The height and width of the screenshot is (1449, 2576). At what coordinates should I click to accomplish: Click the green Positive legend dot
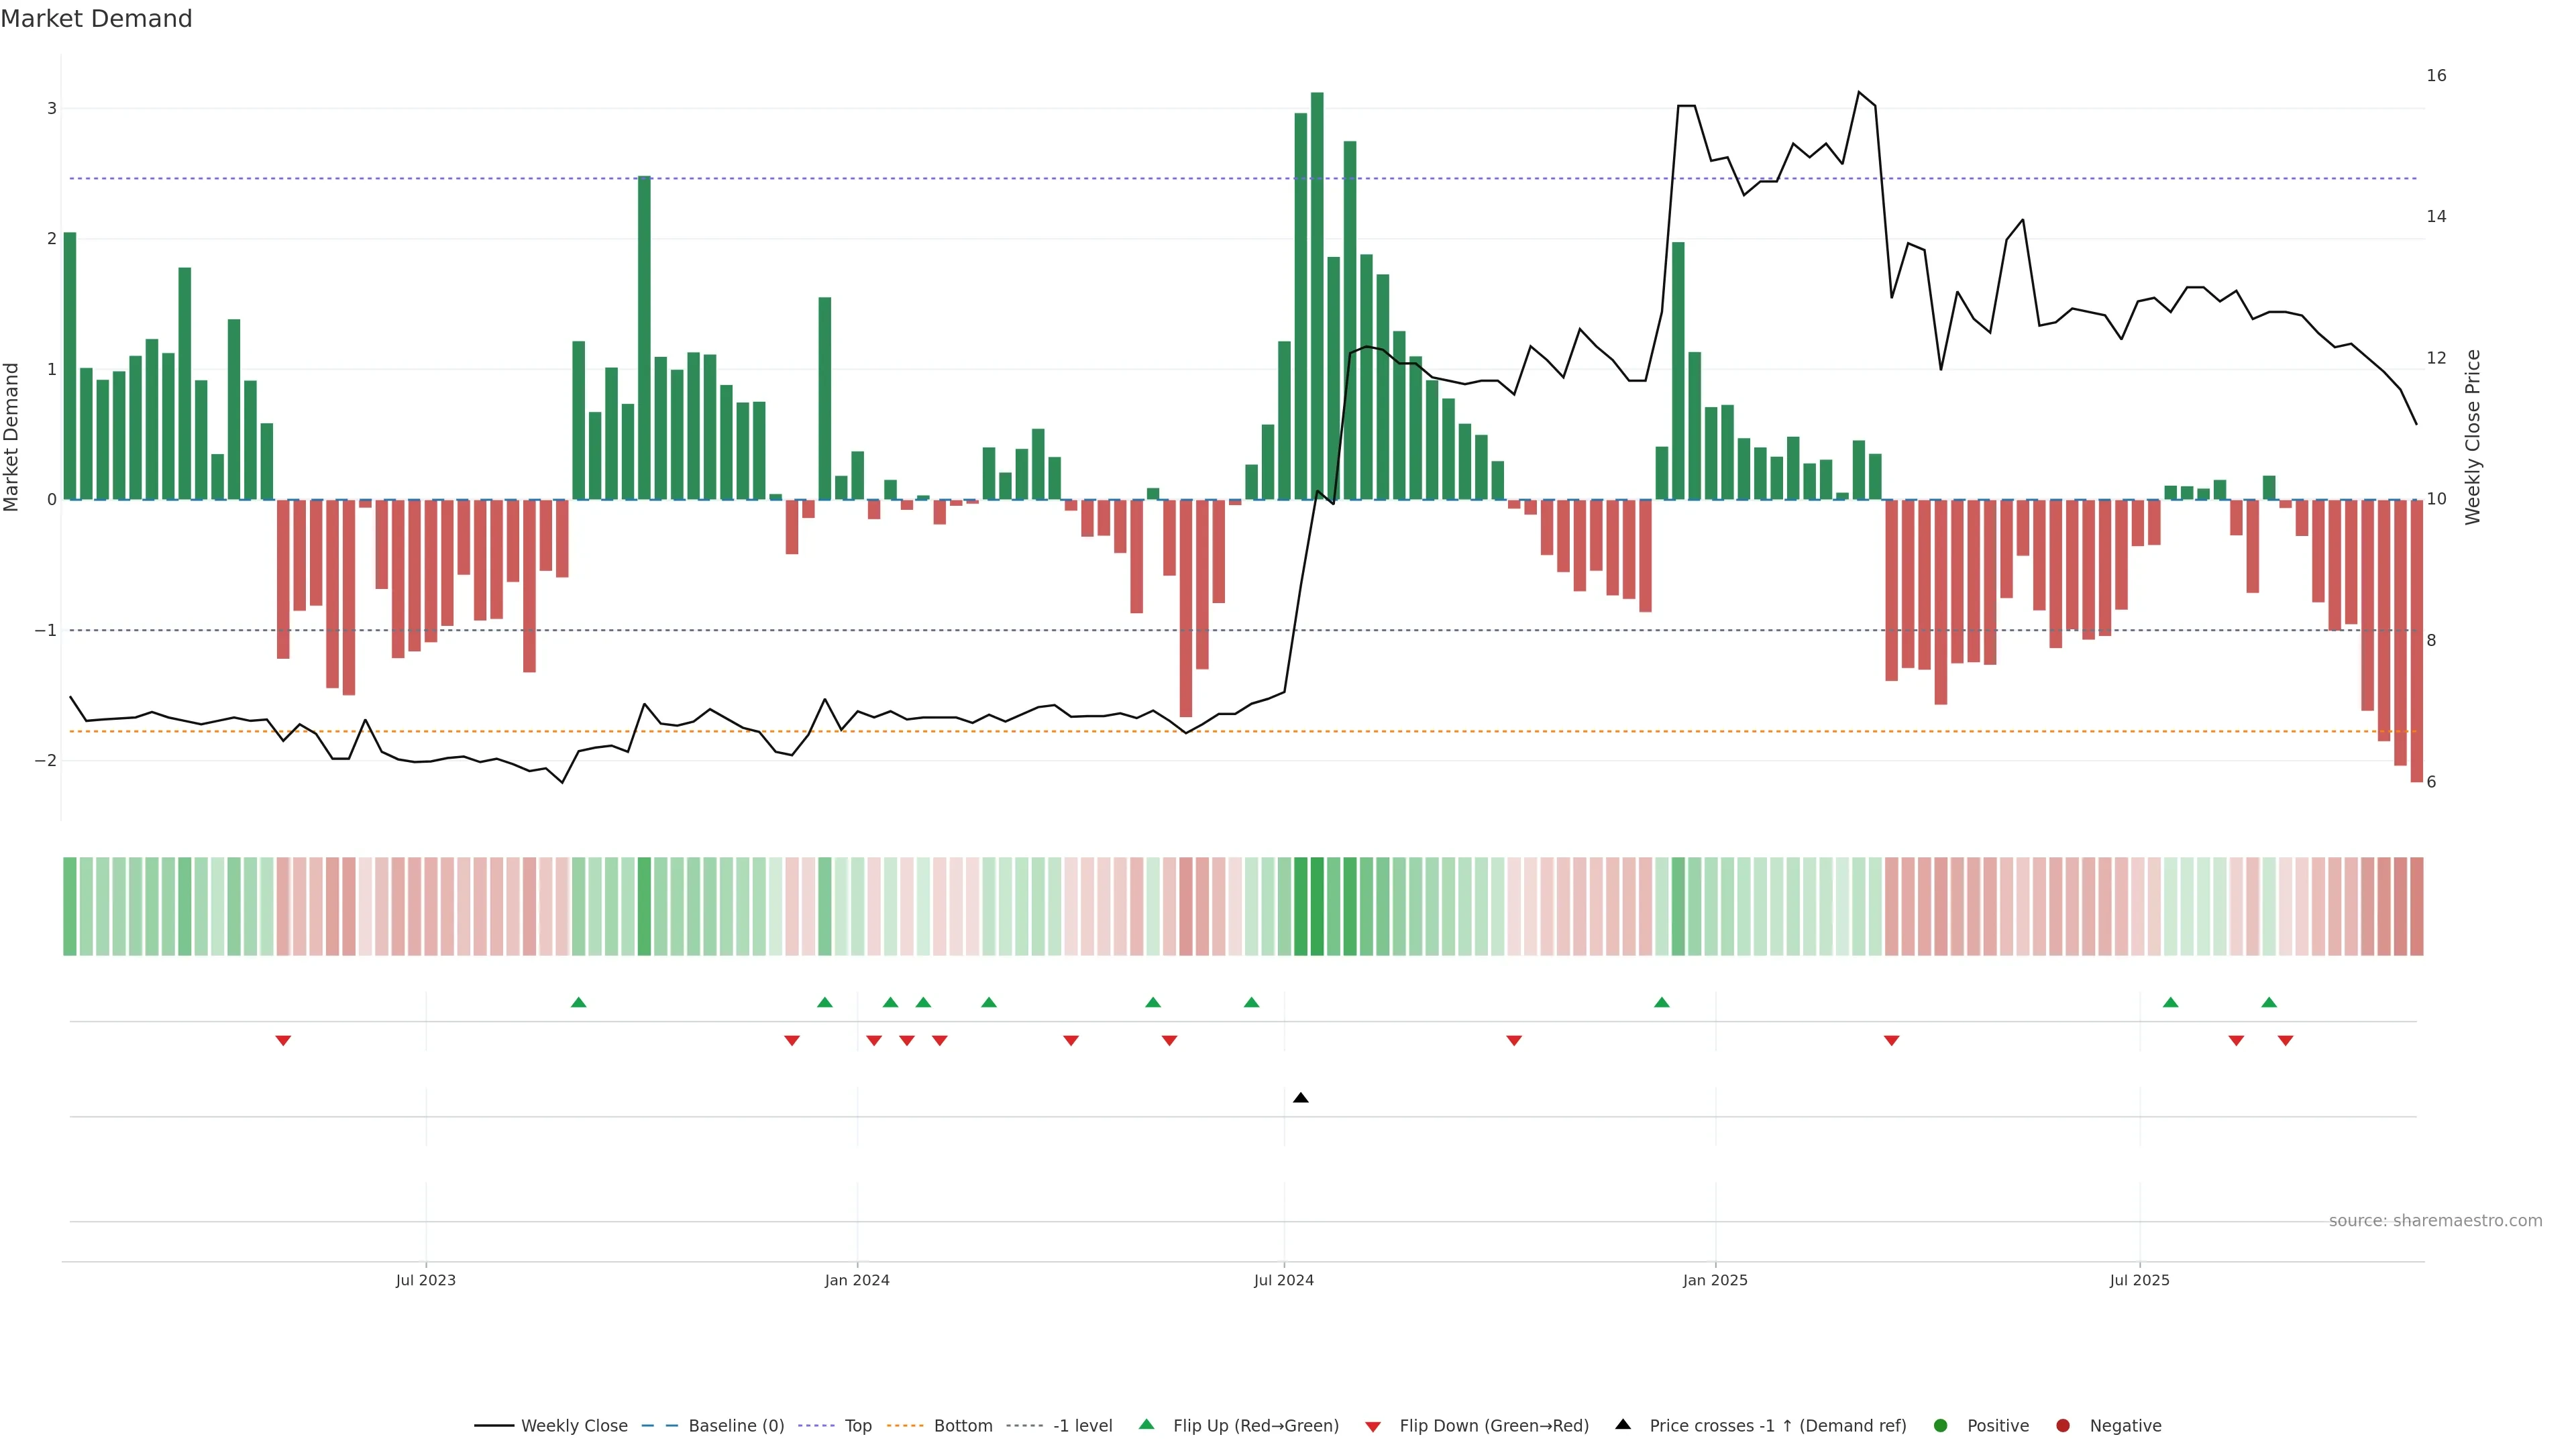click(x=1941, y=1426)
